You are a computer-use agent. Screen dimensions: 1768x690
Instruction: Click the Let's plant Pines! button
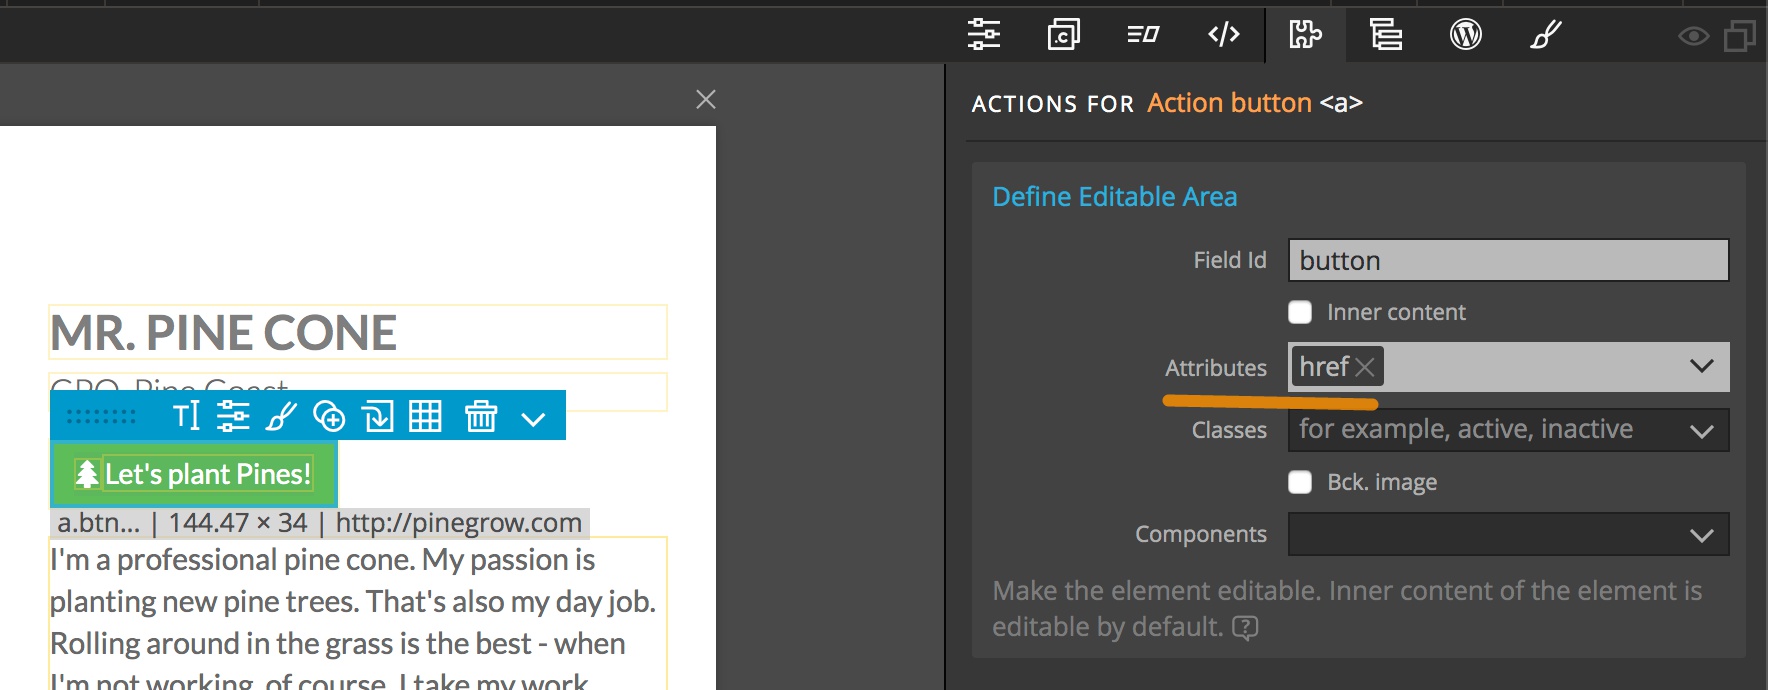(x=194, y=474)
